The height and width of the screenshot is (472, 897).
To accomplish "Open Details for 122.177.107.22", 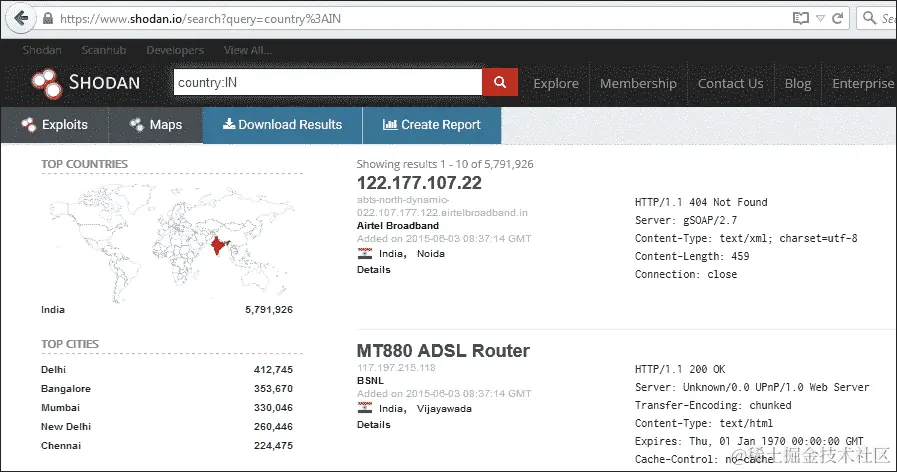I will point(374,269).
